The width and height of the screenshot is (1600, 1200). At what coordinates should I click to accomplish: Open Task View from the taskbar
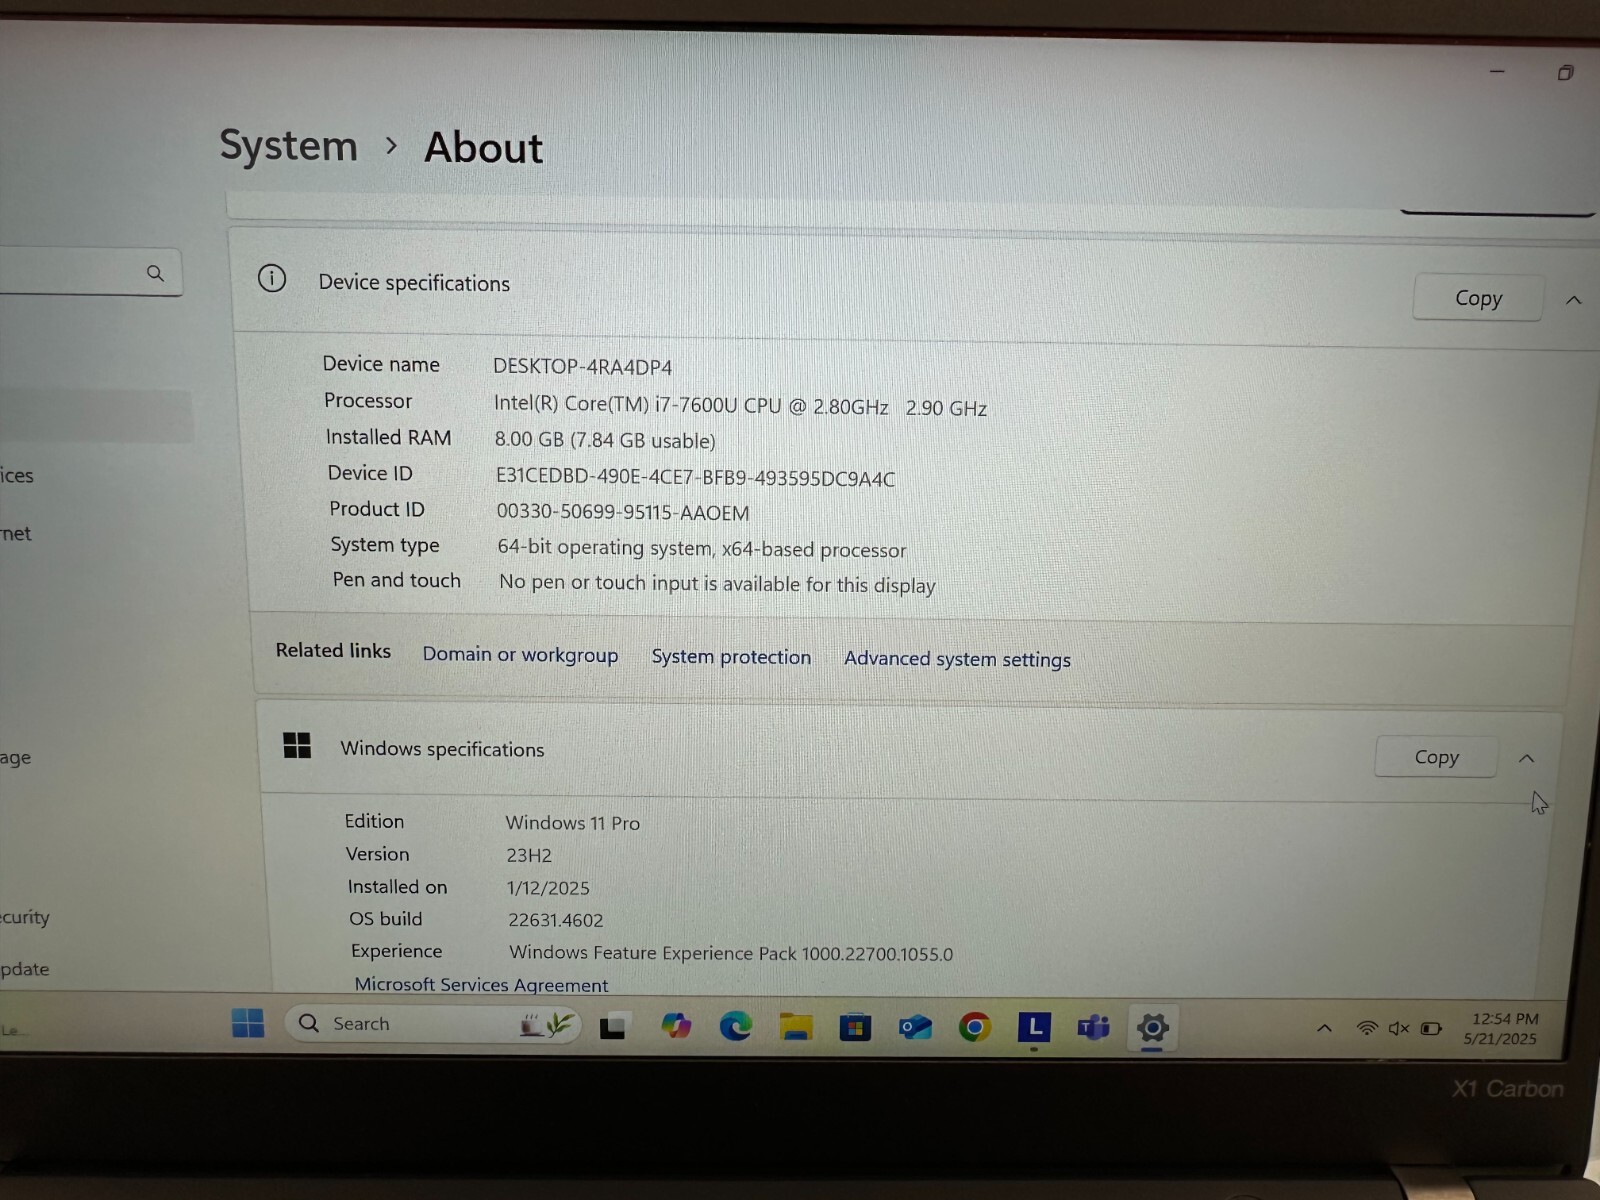(x=613, y=1026)
